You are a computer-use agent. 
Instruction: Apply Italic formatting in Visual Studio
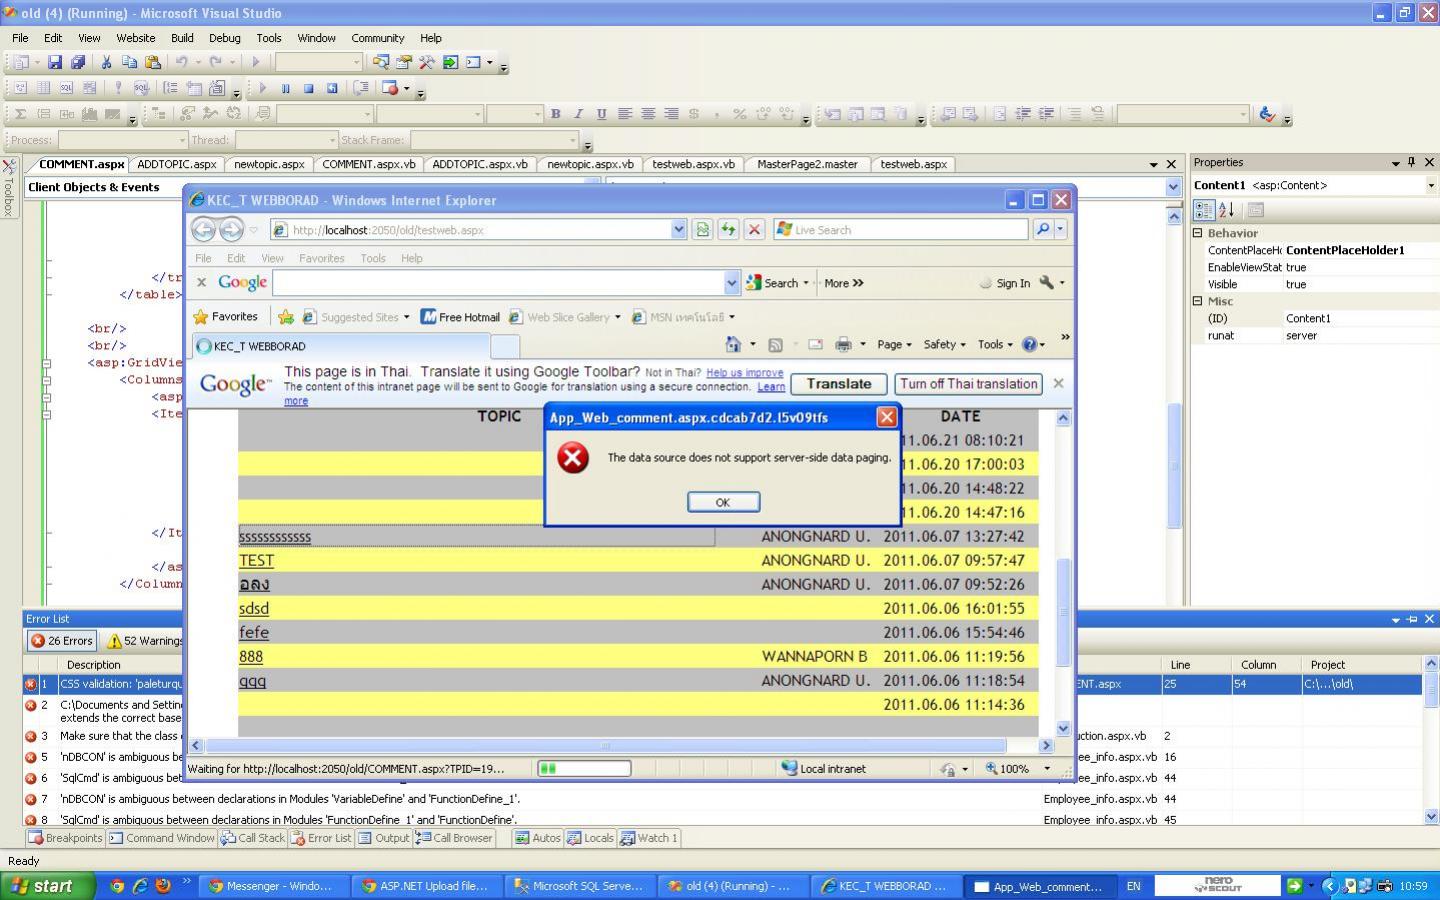tap(578, 114)
